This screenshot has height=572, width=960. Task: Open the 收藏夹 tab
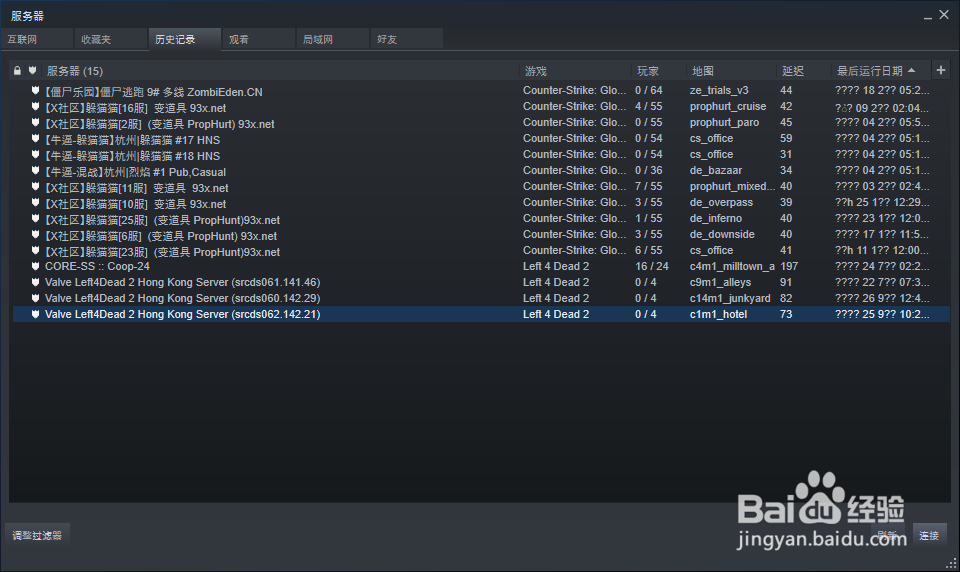[x=111, y=39]
